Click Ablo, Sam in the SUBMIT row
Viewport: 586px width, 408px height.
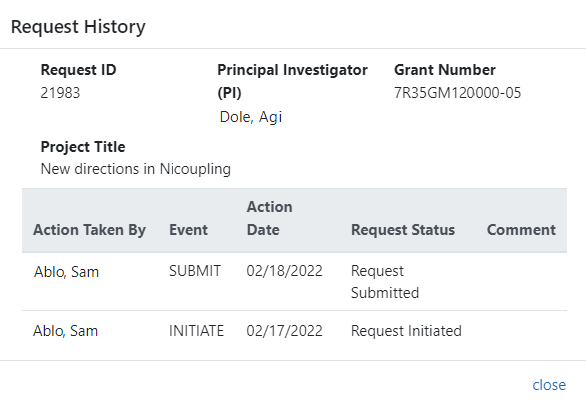pos(66,272)
